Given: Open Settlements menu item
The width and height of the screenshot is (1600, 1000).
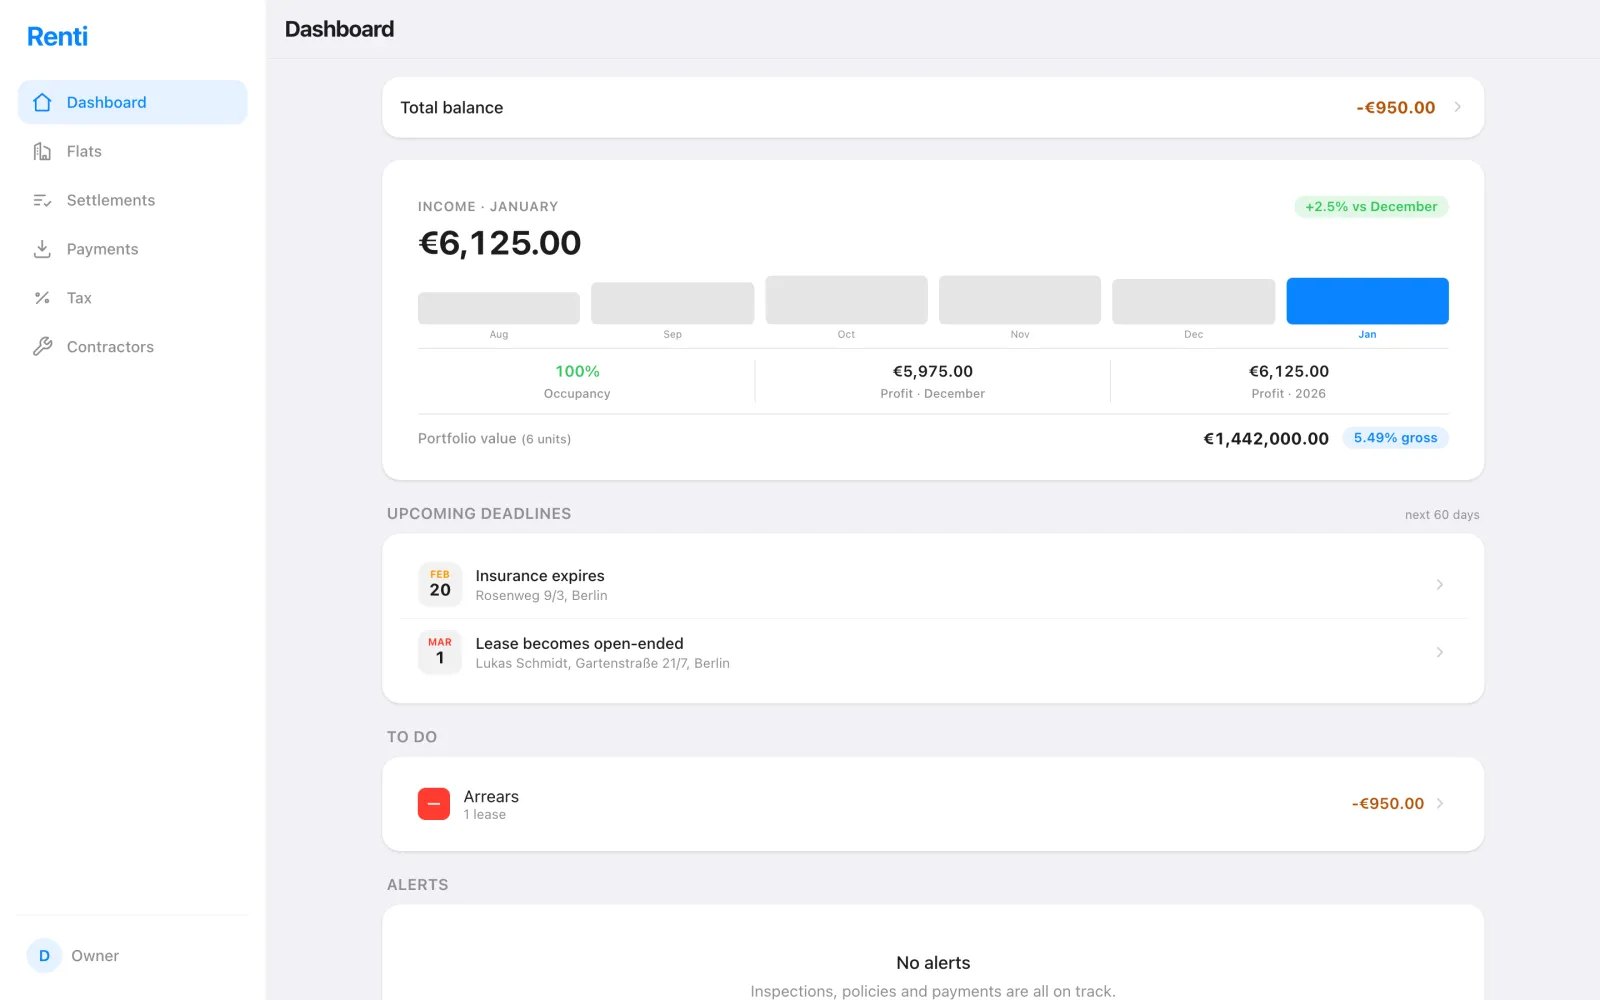Looking at the screenshot, I should [x=133, y=200].
